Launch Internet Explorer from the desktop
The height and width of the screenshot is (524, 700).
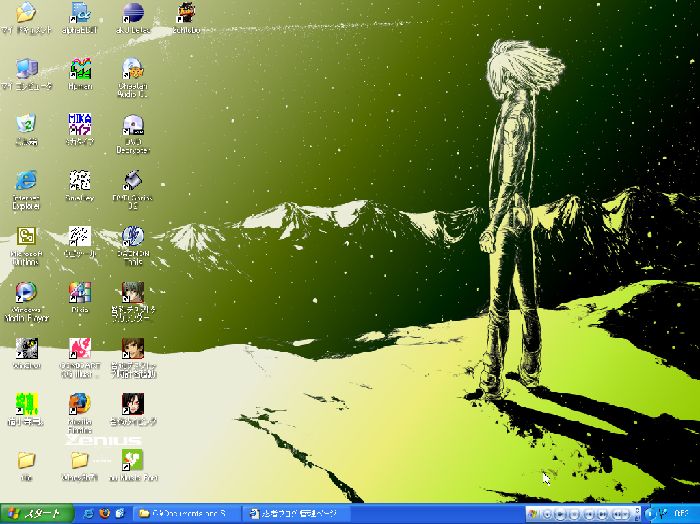click(26, 180)
